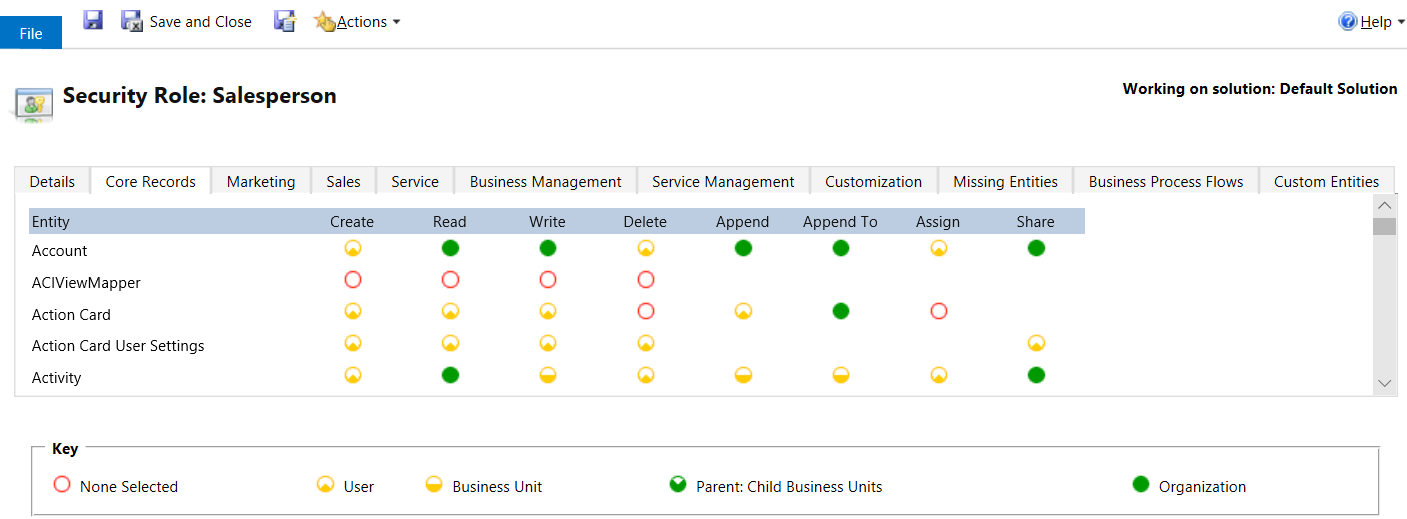
Task: Click the Security Role header icon
Action: coord(34,103)
